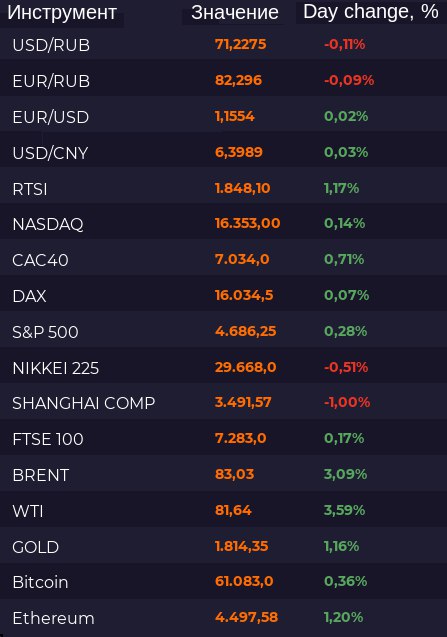Open the GOLD instrument
447x637 pixels.
pyautogui.click(x=36, y=547)
